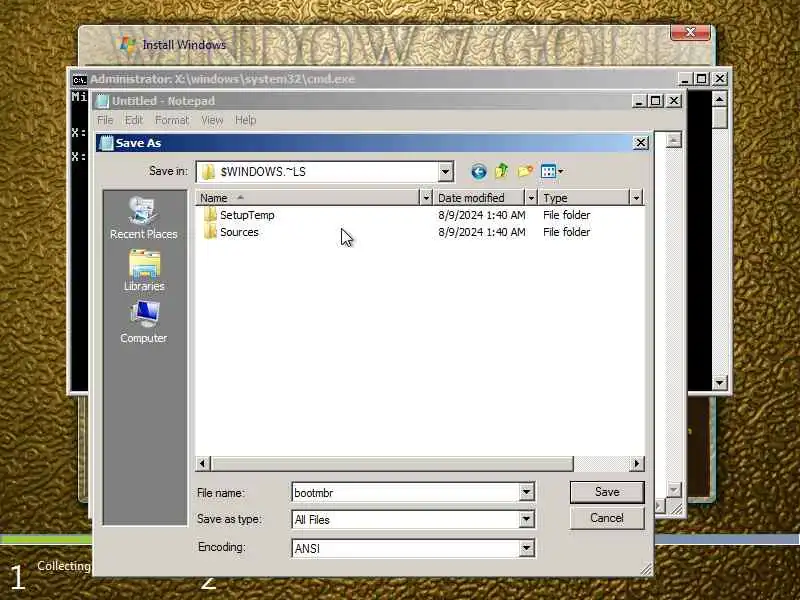Open Notepad Help menu

(x=245, y=120)
